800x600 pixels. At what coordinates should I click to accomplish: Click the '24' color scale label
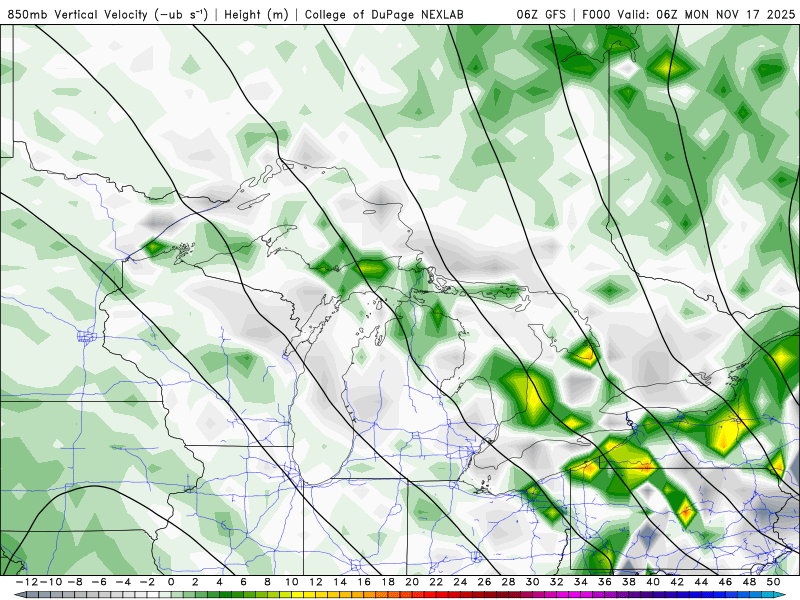tap(460, 582)
